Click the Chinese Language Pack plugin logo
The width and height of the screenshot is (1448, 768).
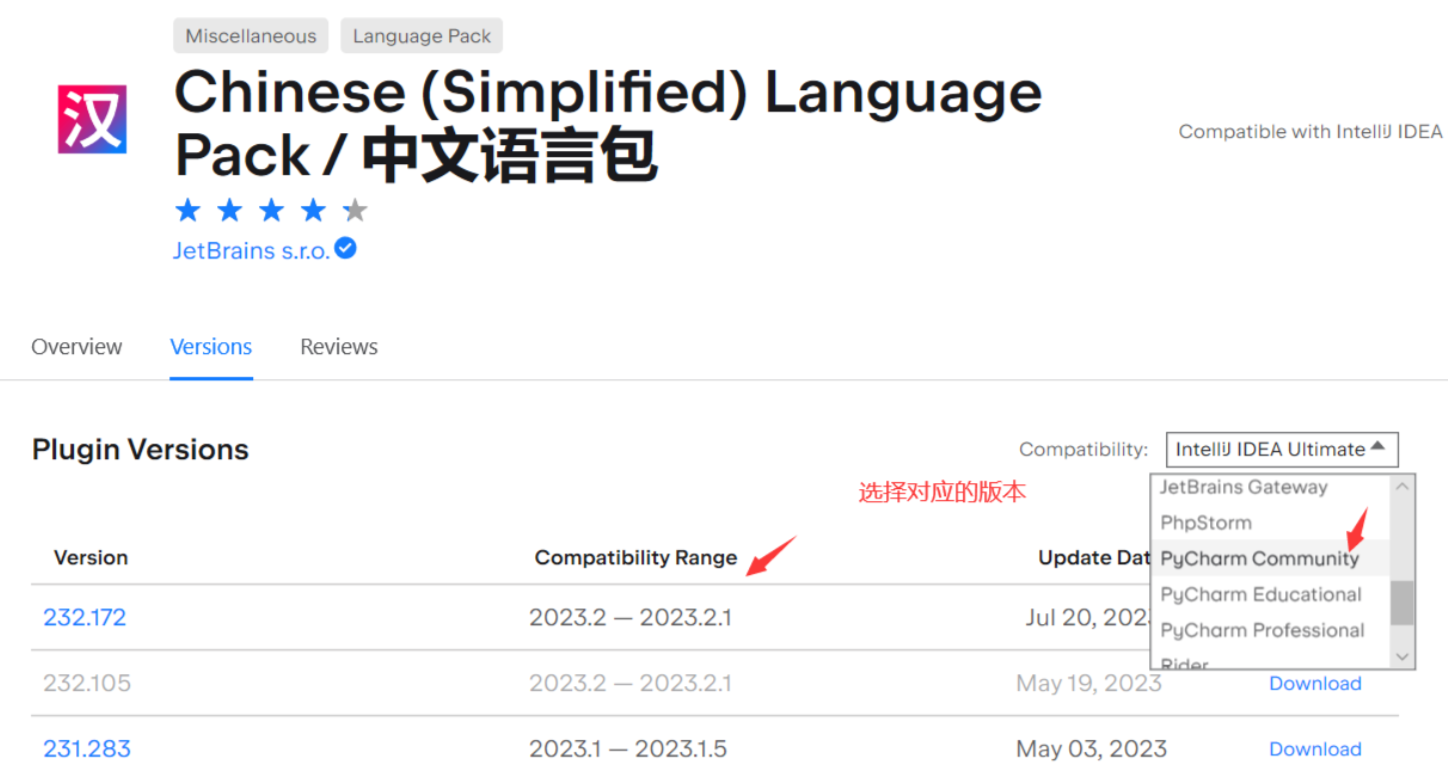92,120
